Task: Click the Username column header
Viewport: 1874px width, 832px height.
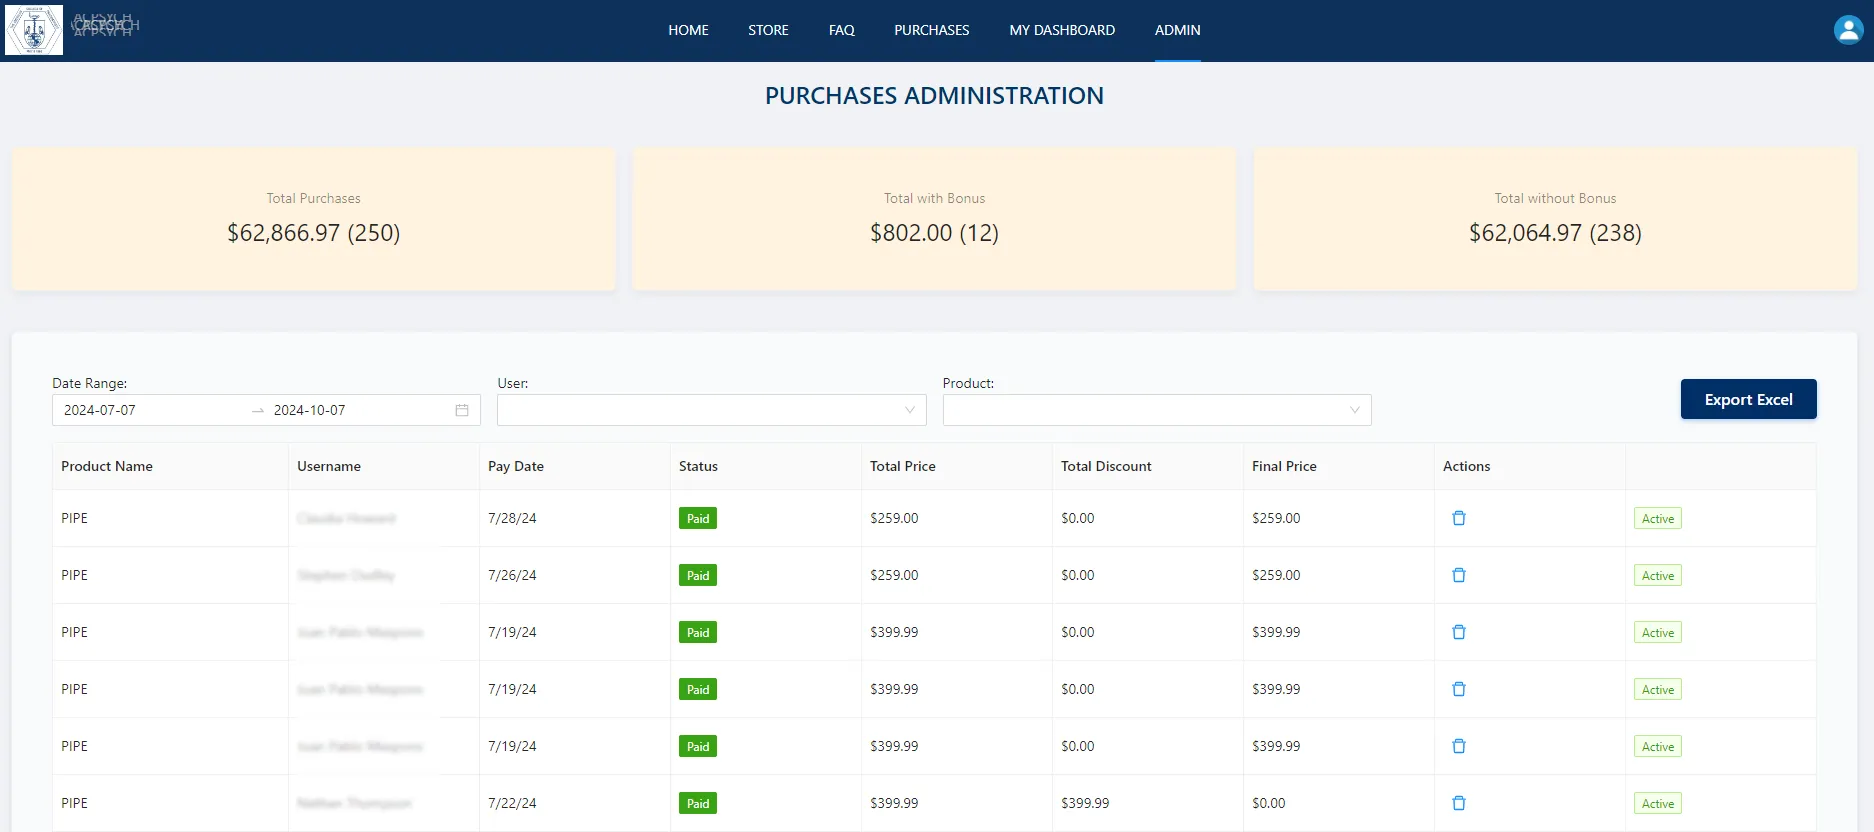Action: click(384, 466)
